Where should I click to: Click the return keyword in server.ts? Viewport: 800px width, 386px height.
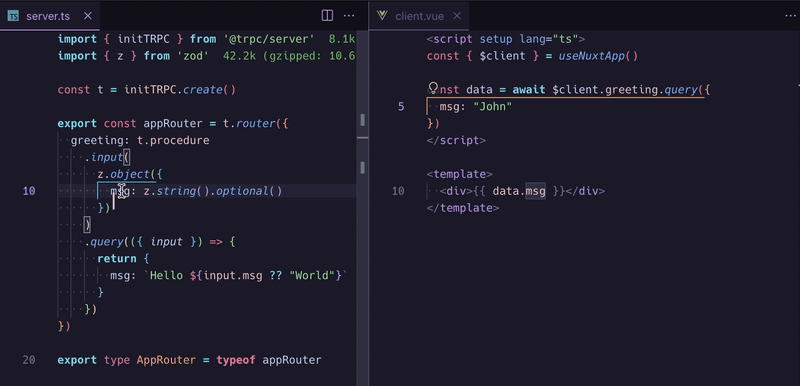[x=117, y=259]
